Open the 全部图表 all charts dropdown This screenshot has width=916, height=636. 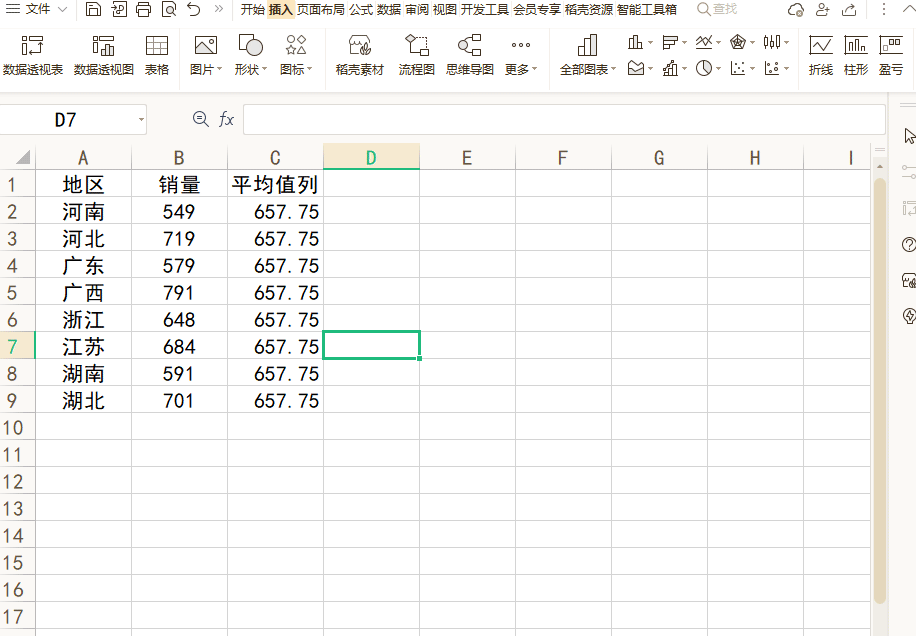[x=589, y=70]
